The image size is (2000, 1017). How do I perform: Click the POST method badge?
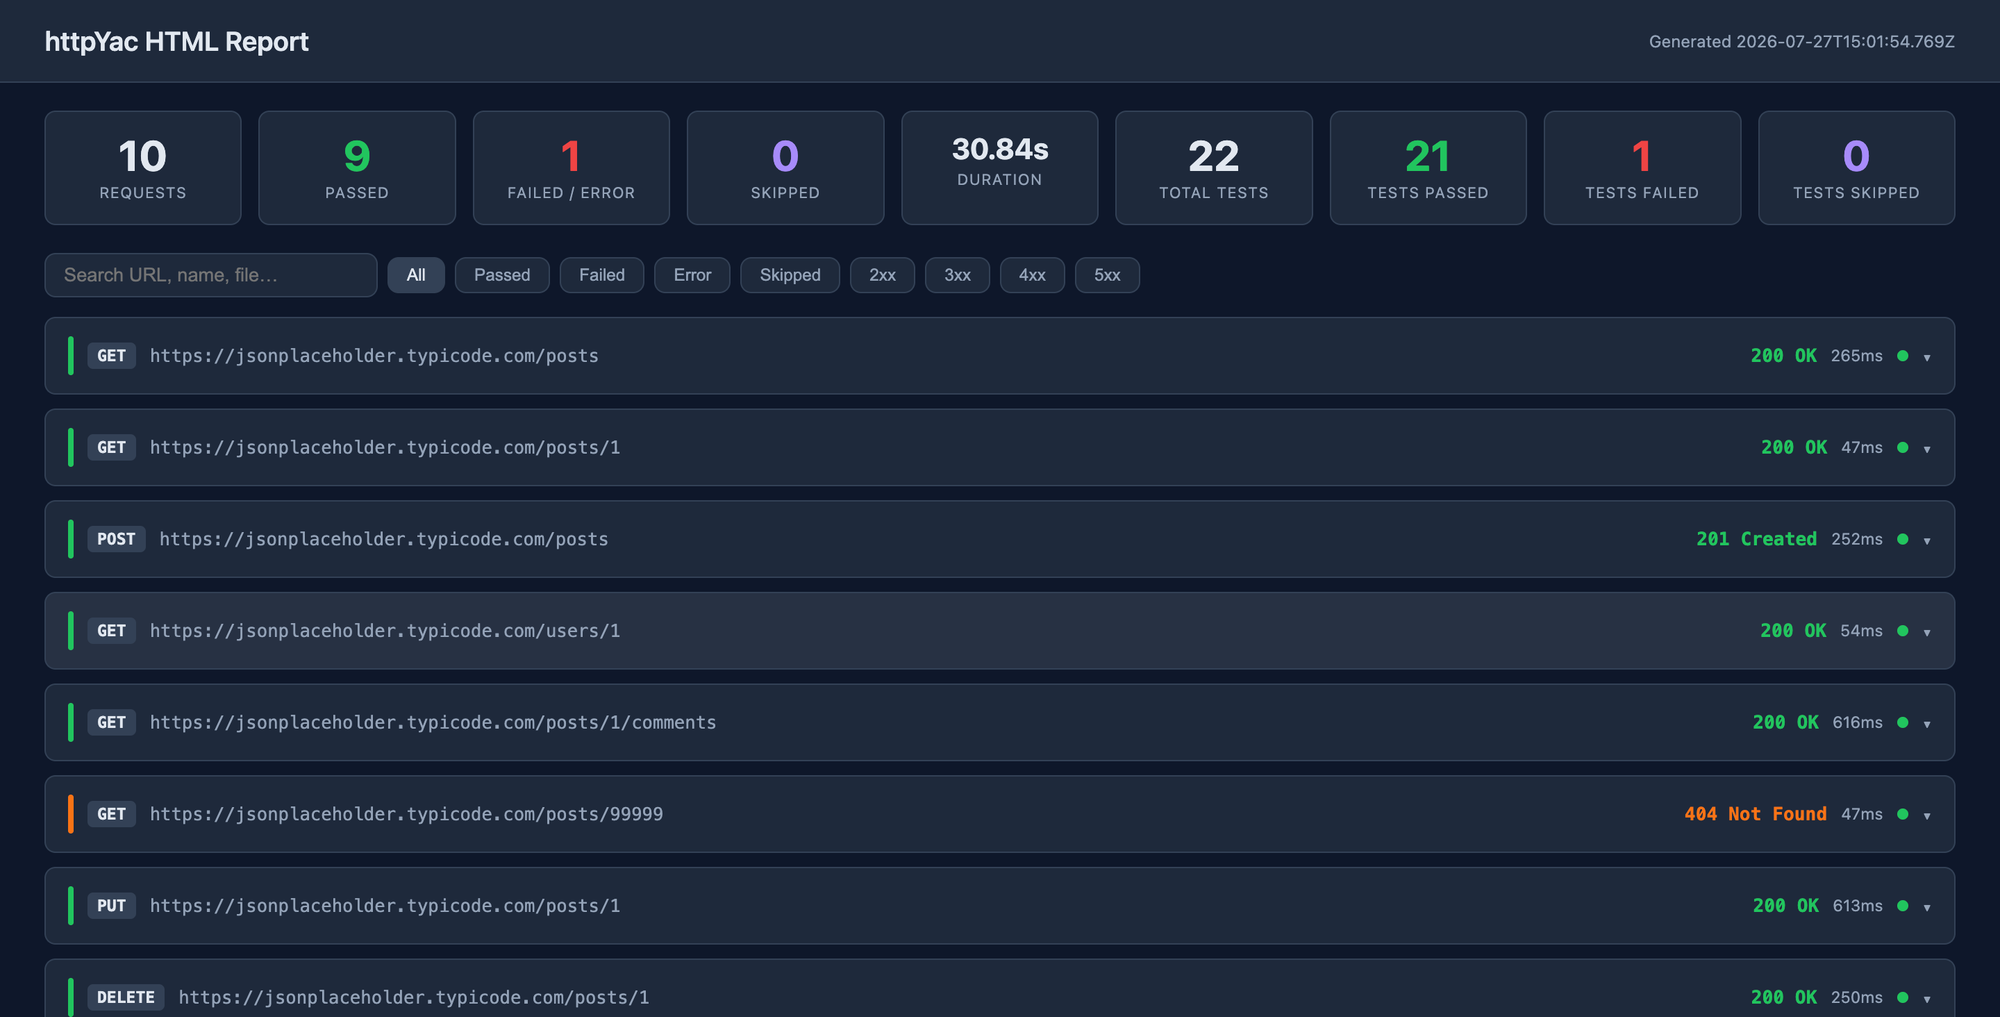click(116, 539)
